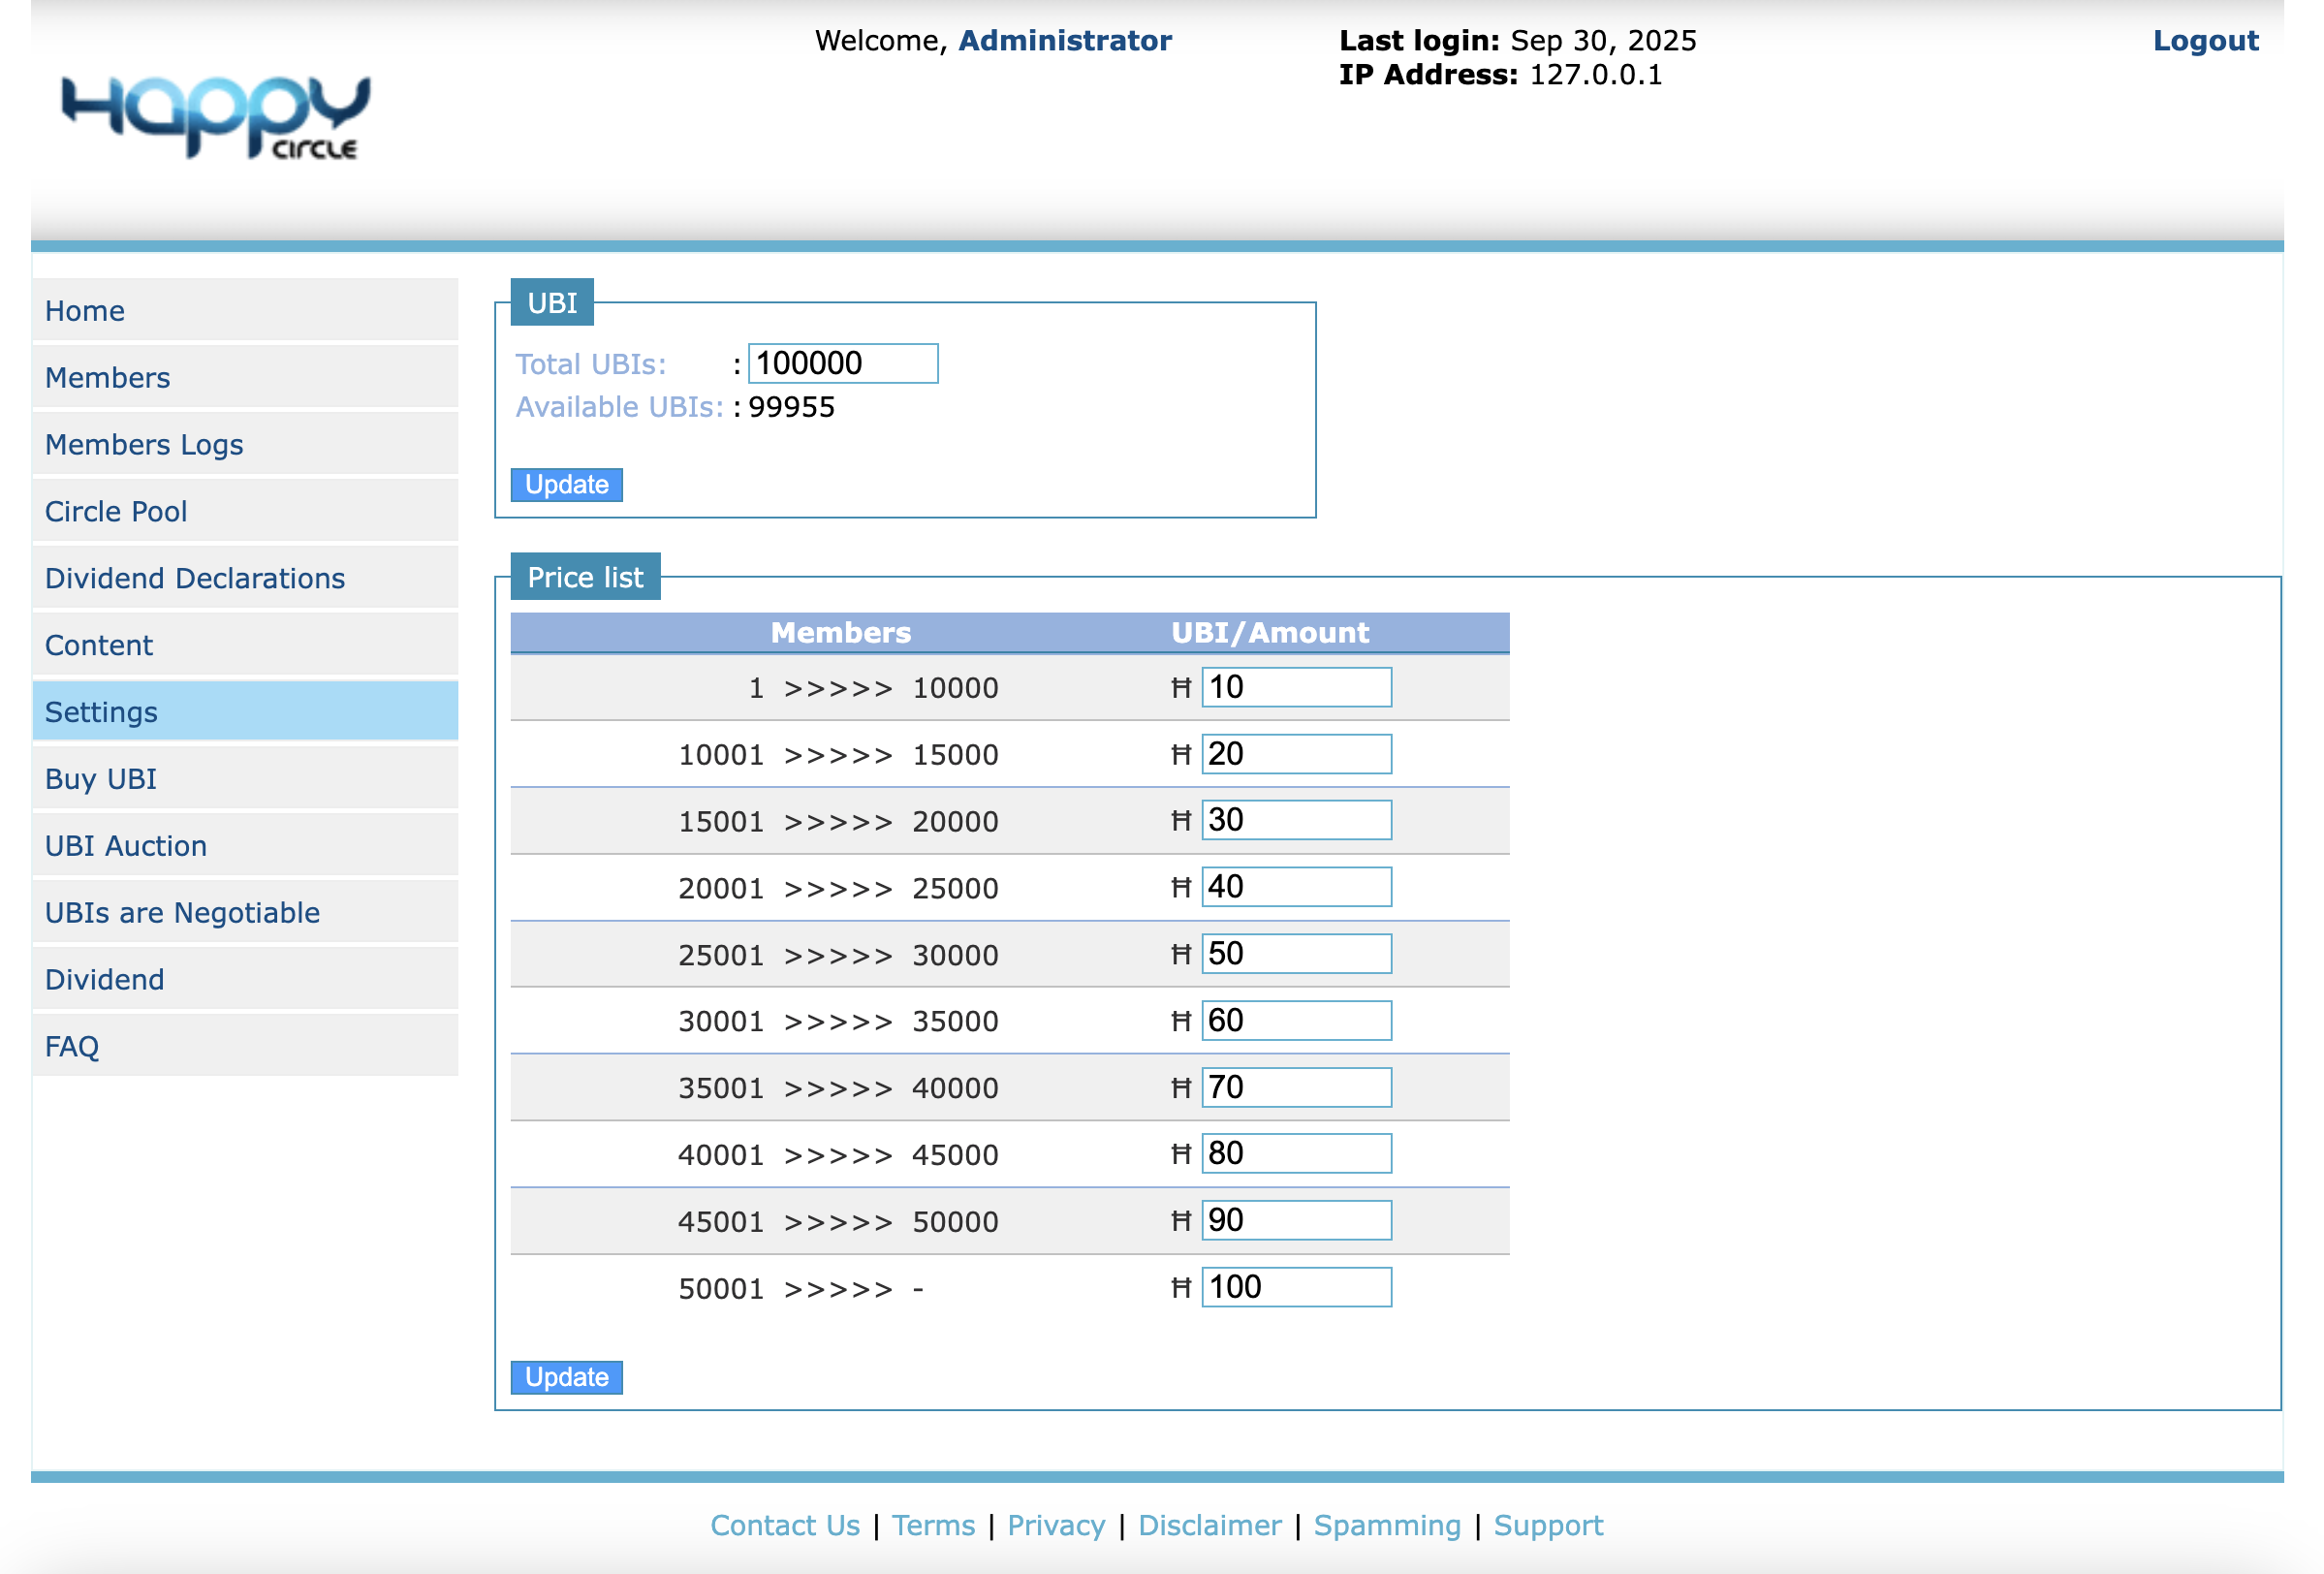The height and width of the screenshot is (1574, 2324).
Task: Edit price field for 20001 to 25000 members
Action: pos(1296,887)
